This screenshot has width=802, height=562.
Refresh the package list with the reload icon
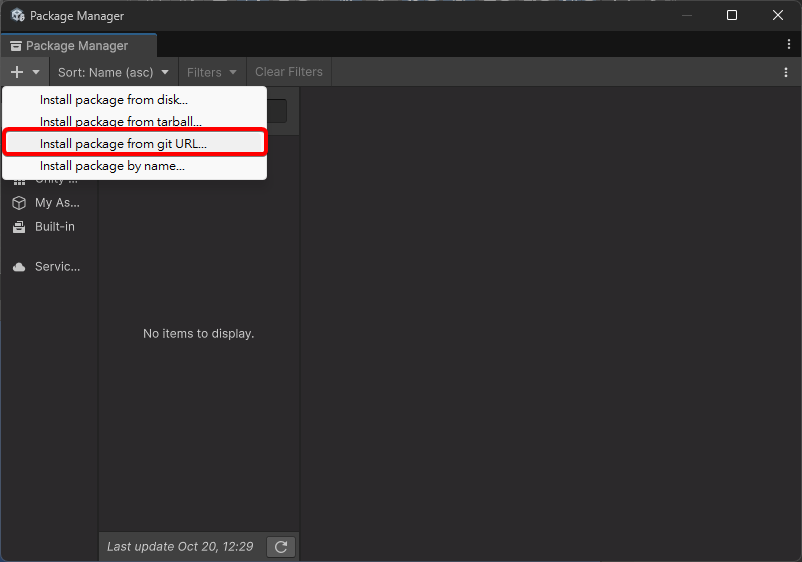tap(281, 547)
